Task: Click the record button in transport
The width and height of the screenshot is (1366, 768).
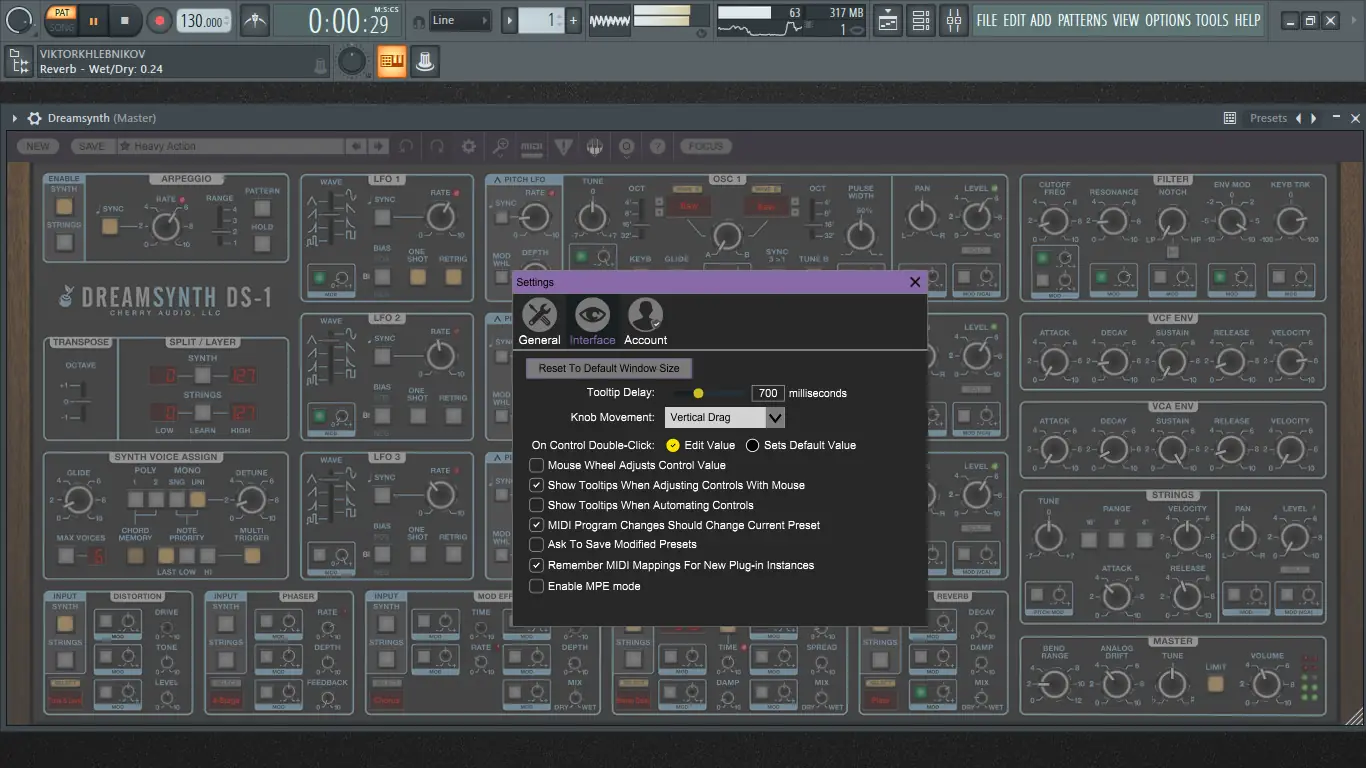Action: 159,20
